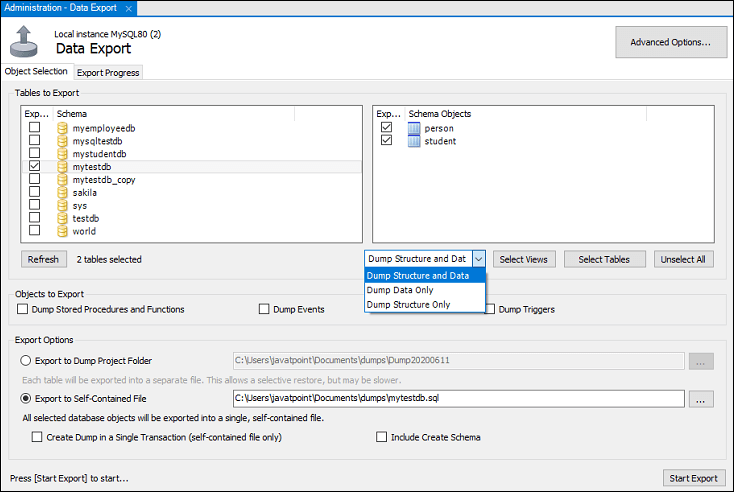The height and width of the screenshot is (492, 734).
Task: Select the myemployeedb database icon
Action: (63, 129)
